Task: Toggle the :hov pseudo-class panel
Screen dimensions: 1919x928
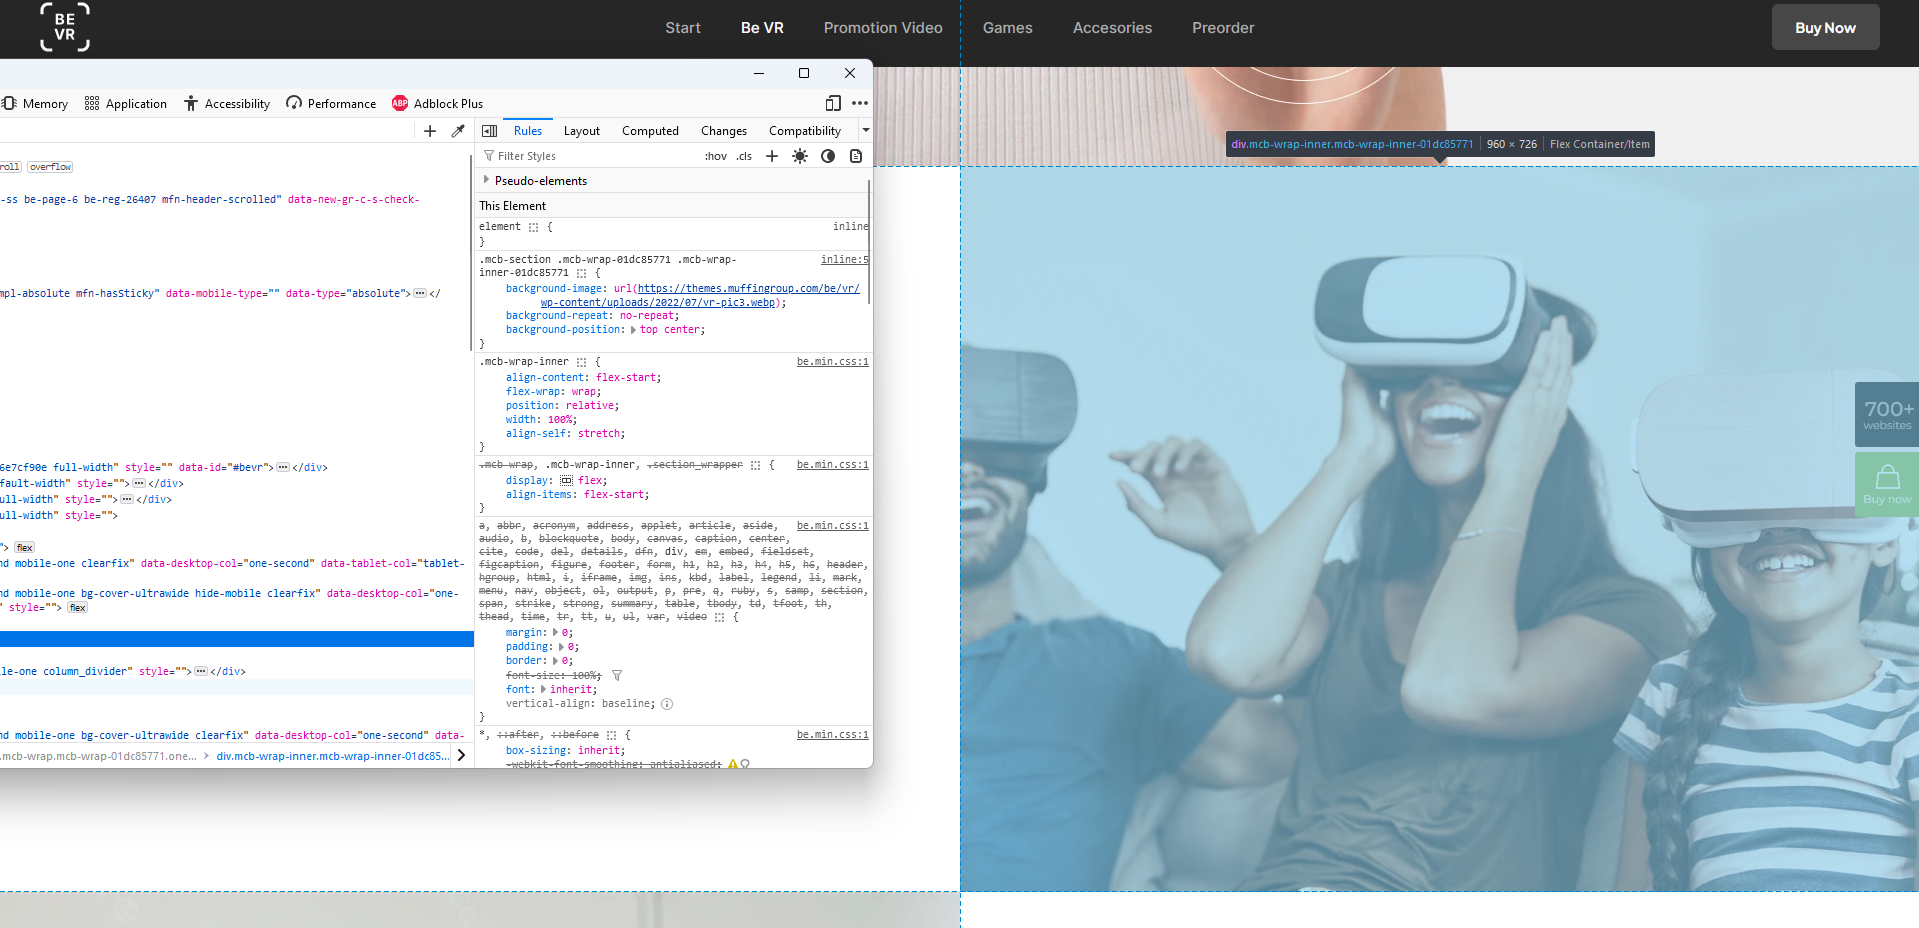Action: coord(716,156)
